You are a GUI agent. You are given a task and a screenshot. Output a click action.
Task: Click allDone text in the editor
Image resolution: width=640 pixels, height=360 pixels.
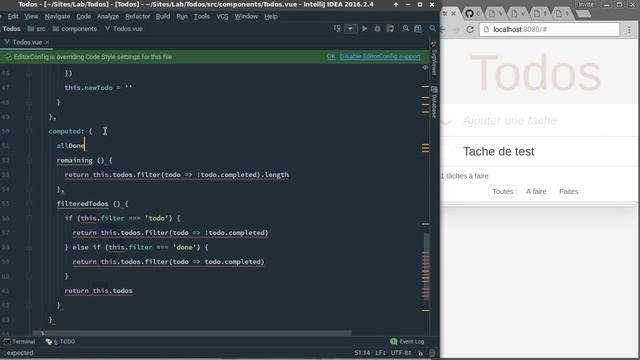[x=71, y=146]
